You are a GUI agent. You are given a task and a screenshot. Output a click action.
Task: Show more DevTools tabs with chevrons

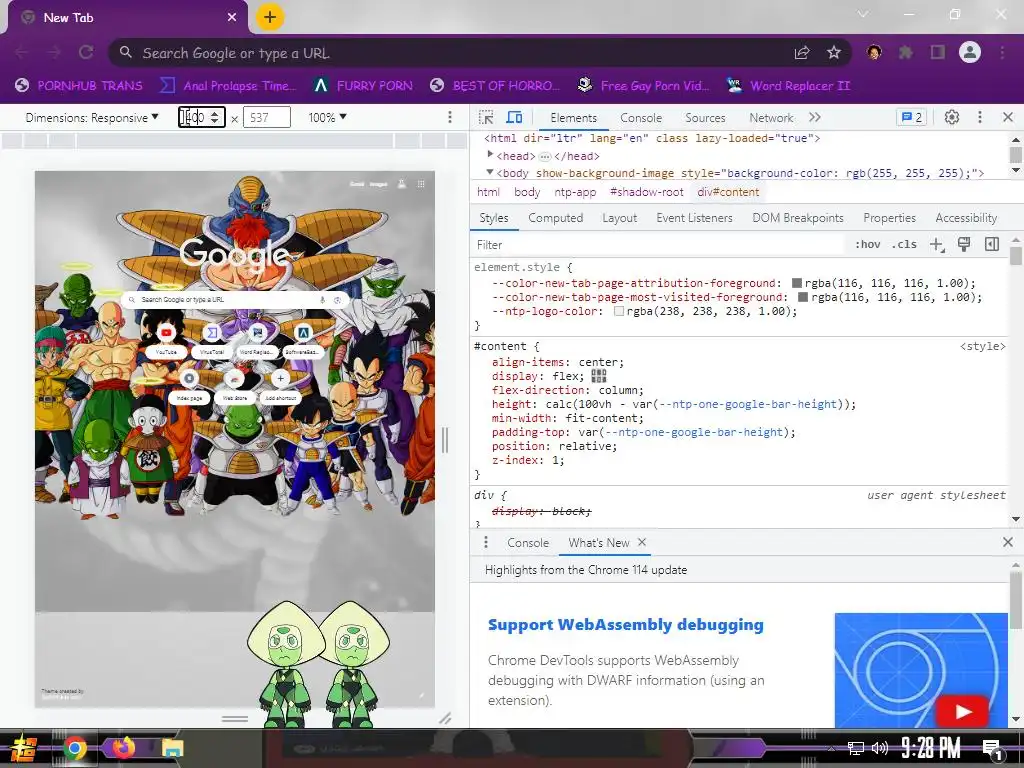(814, 118)
